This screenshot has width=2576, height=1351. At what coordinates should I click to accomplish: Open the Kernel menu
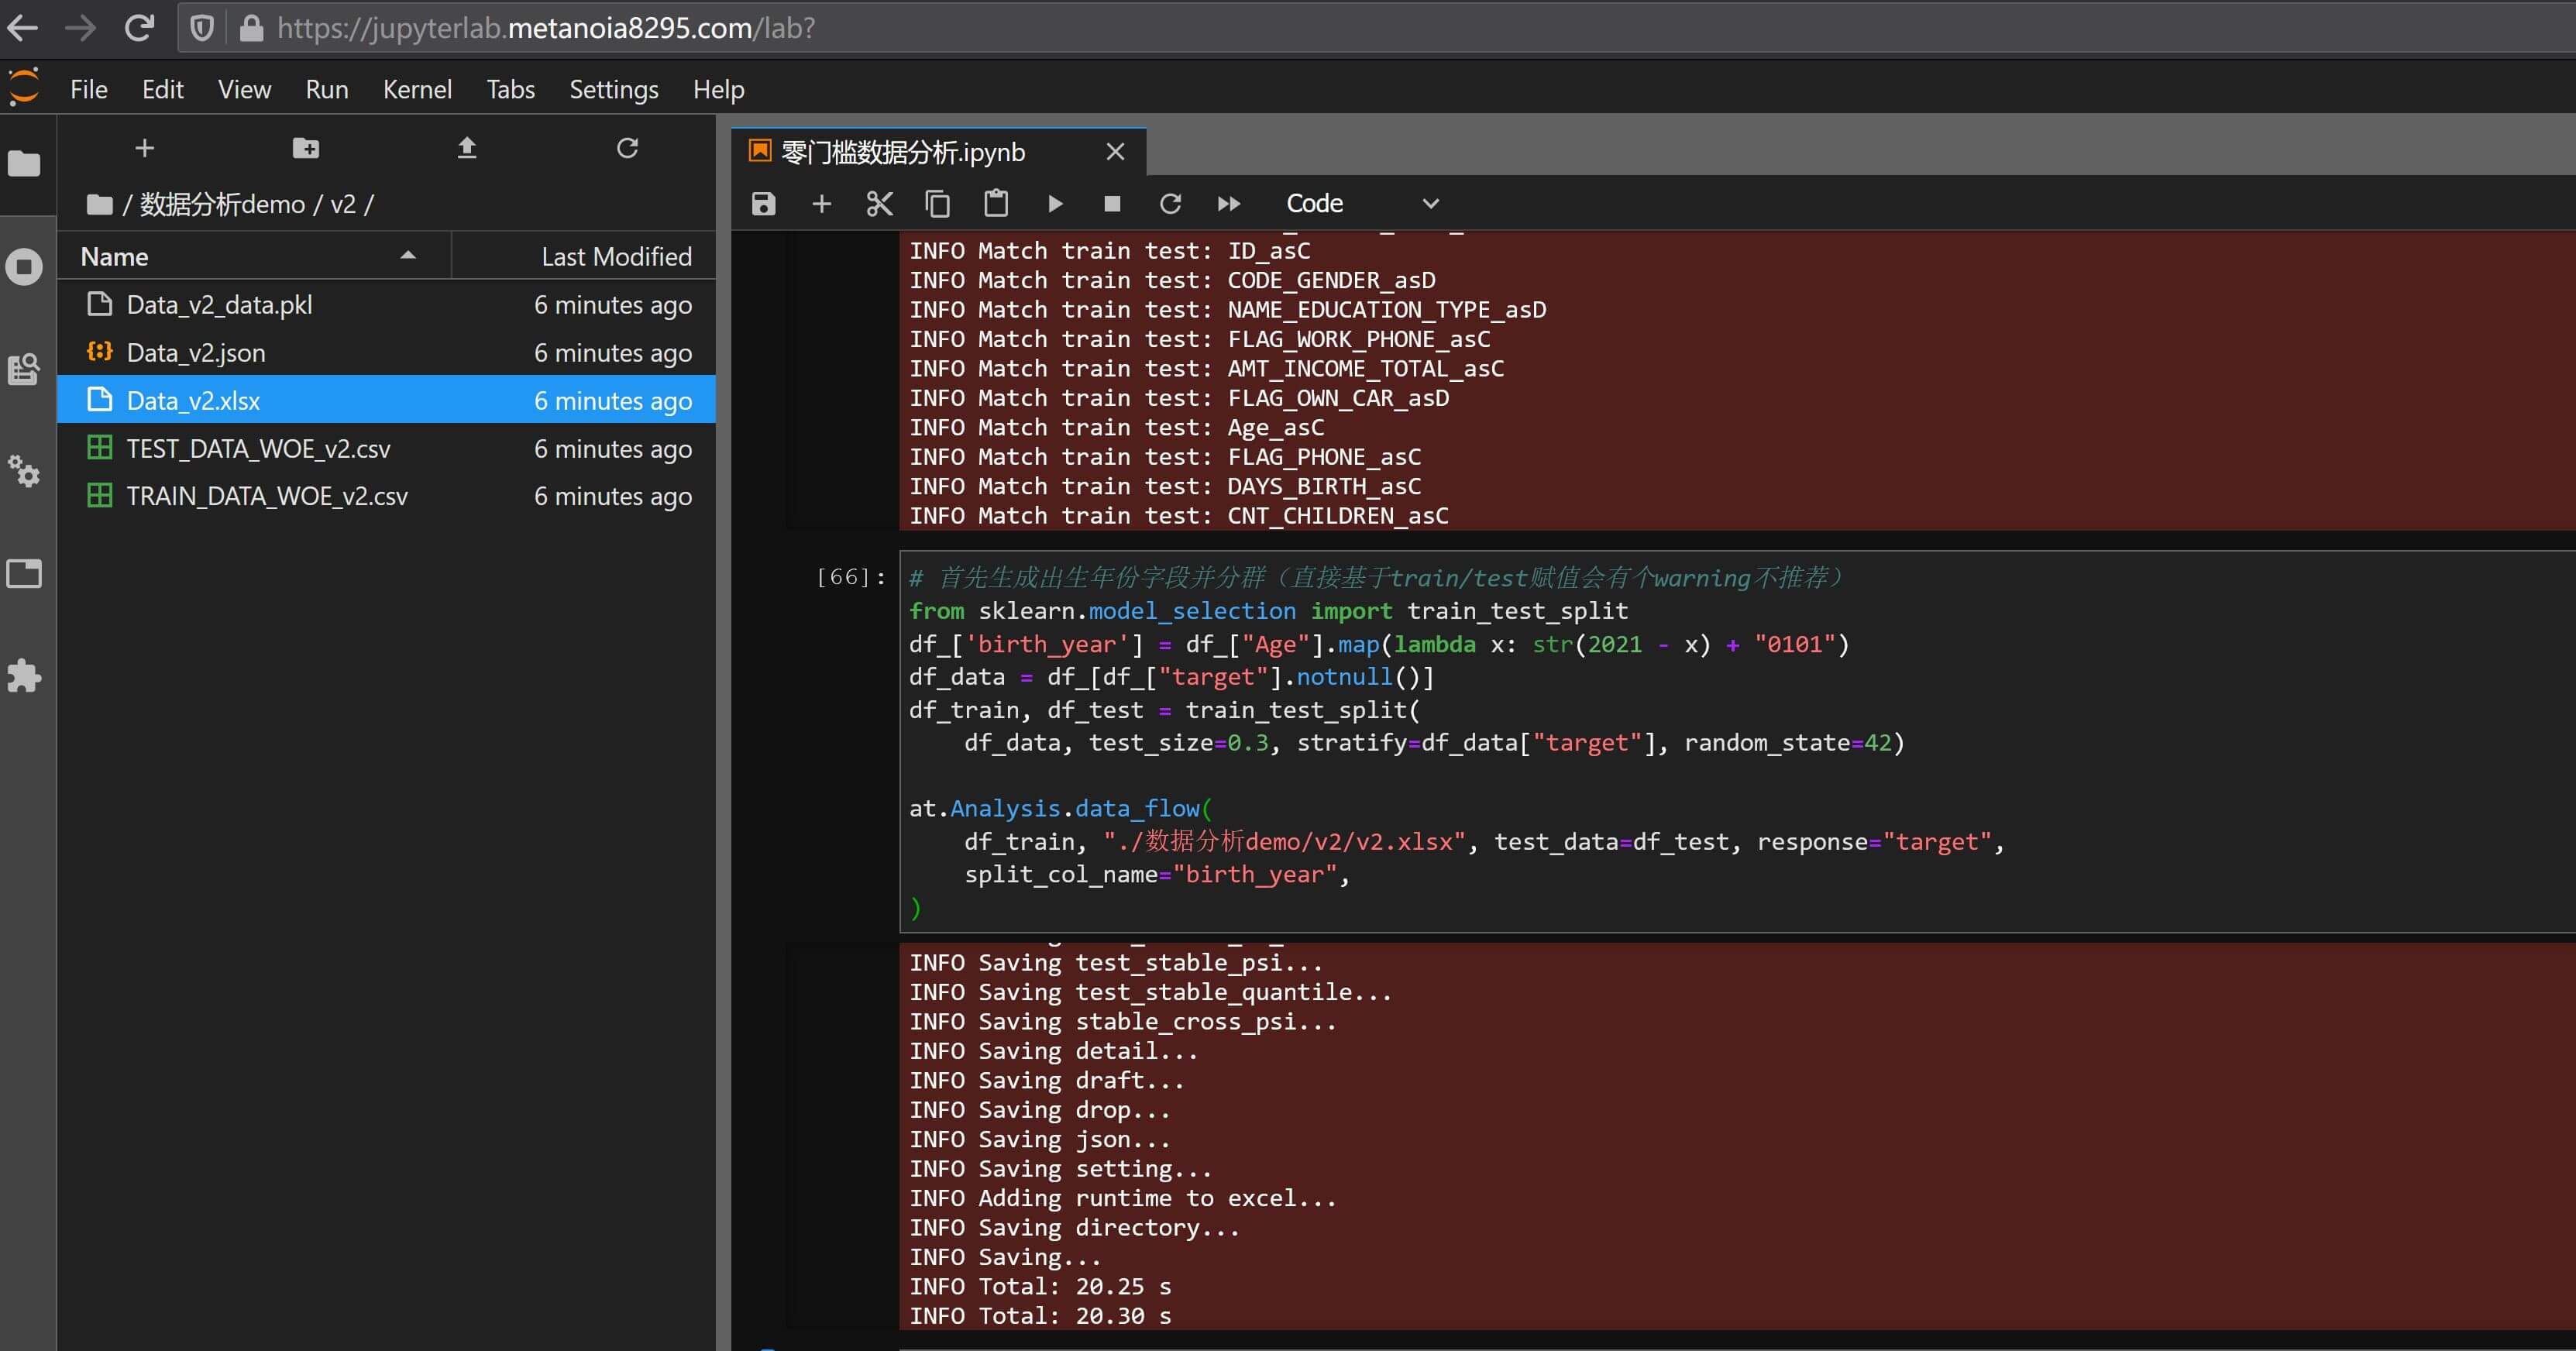tap(417, 90)
